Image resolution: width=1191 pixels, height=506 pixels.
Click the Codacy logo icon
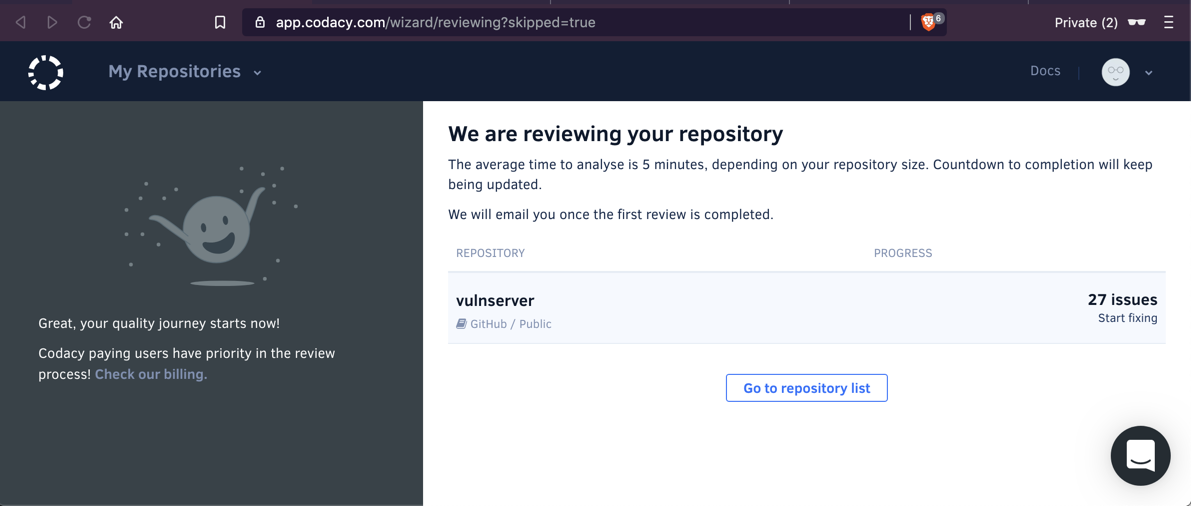46,72
